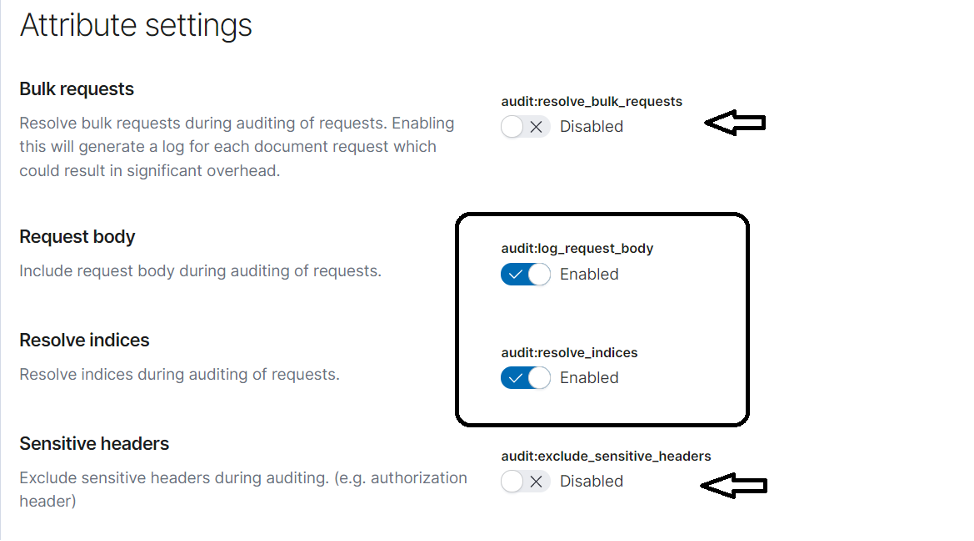Select the audit:resolve_indices setting name

click(569, 353)
